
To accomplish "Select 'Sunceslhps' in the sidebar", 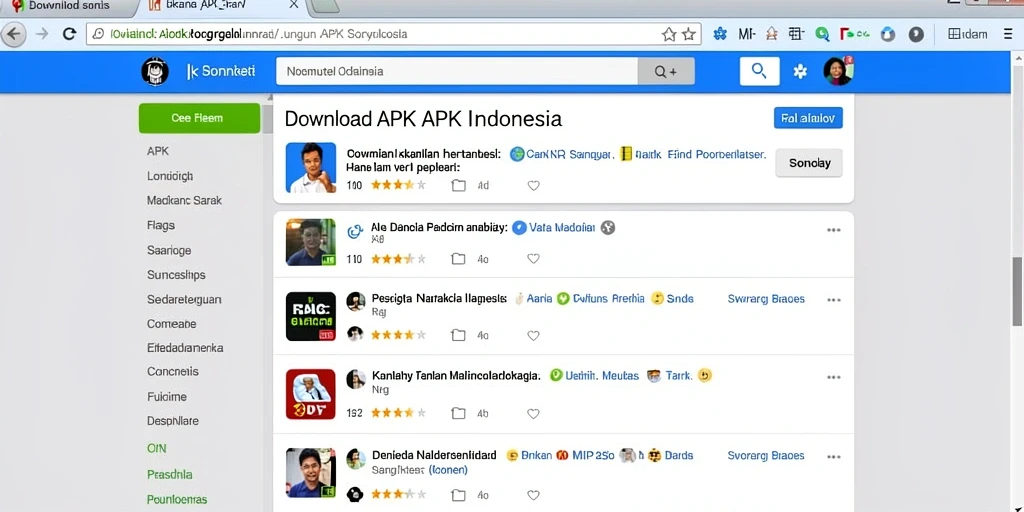I will pos(176,275).
